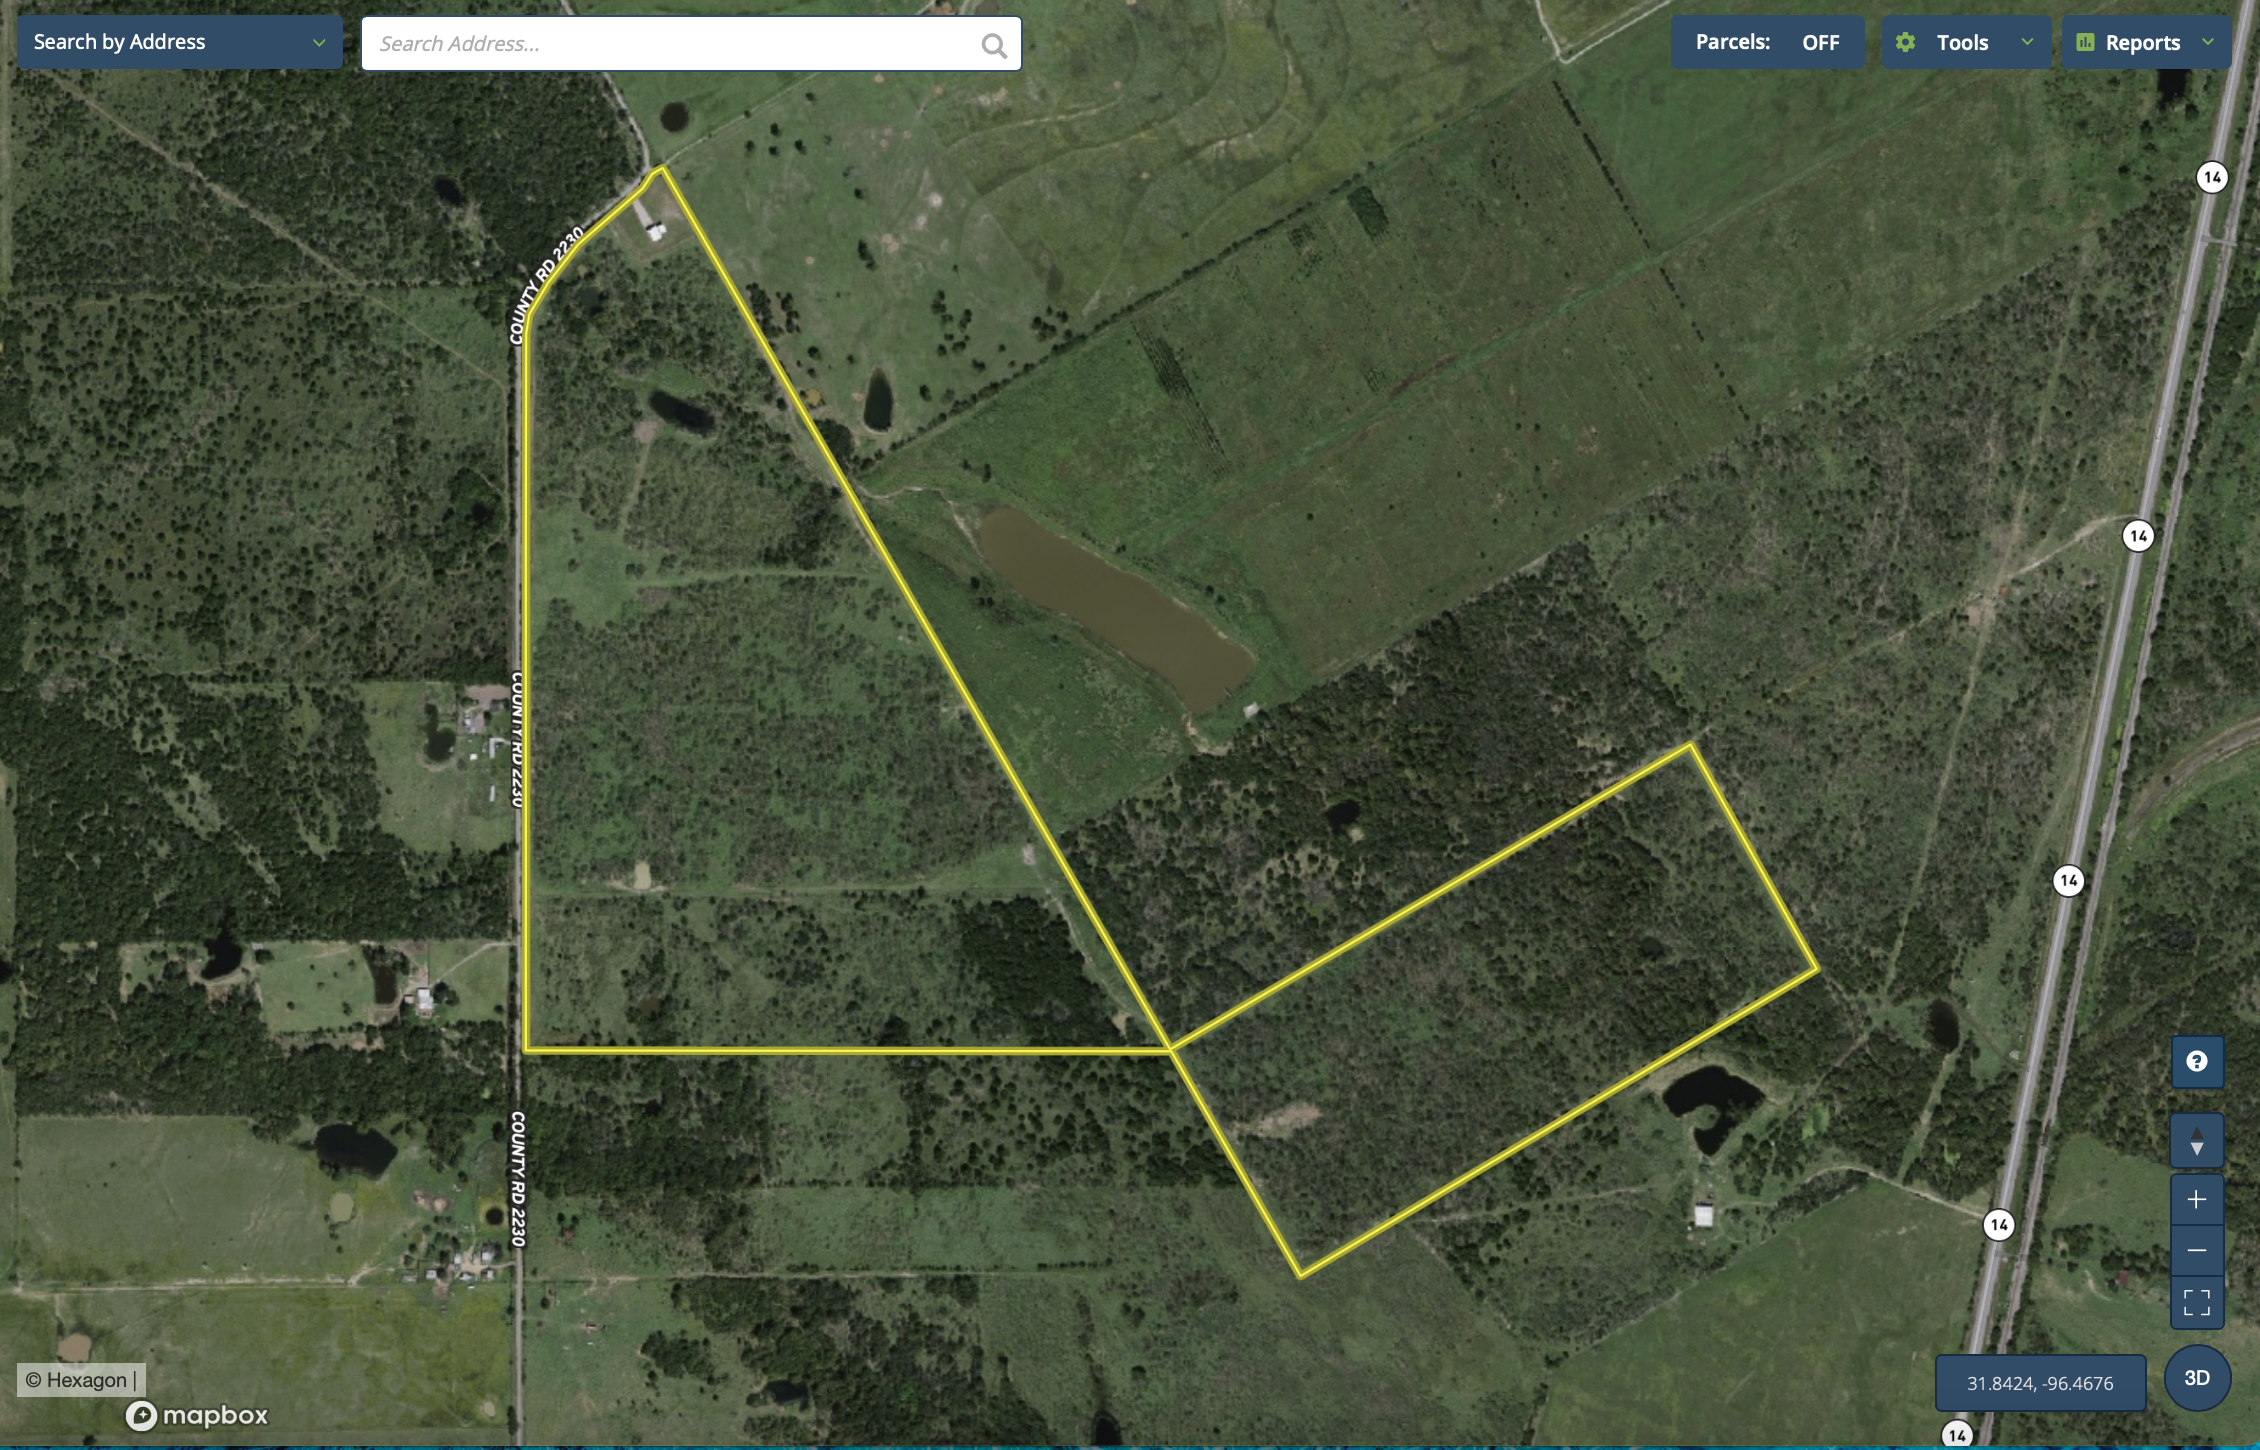Viewport: 2260px width, 1450px height.
Task: Zoom out with the minus button
Action: point(2196,1251)
